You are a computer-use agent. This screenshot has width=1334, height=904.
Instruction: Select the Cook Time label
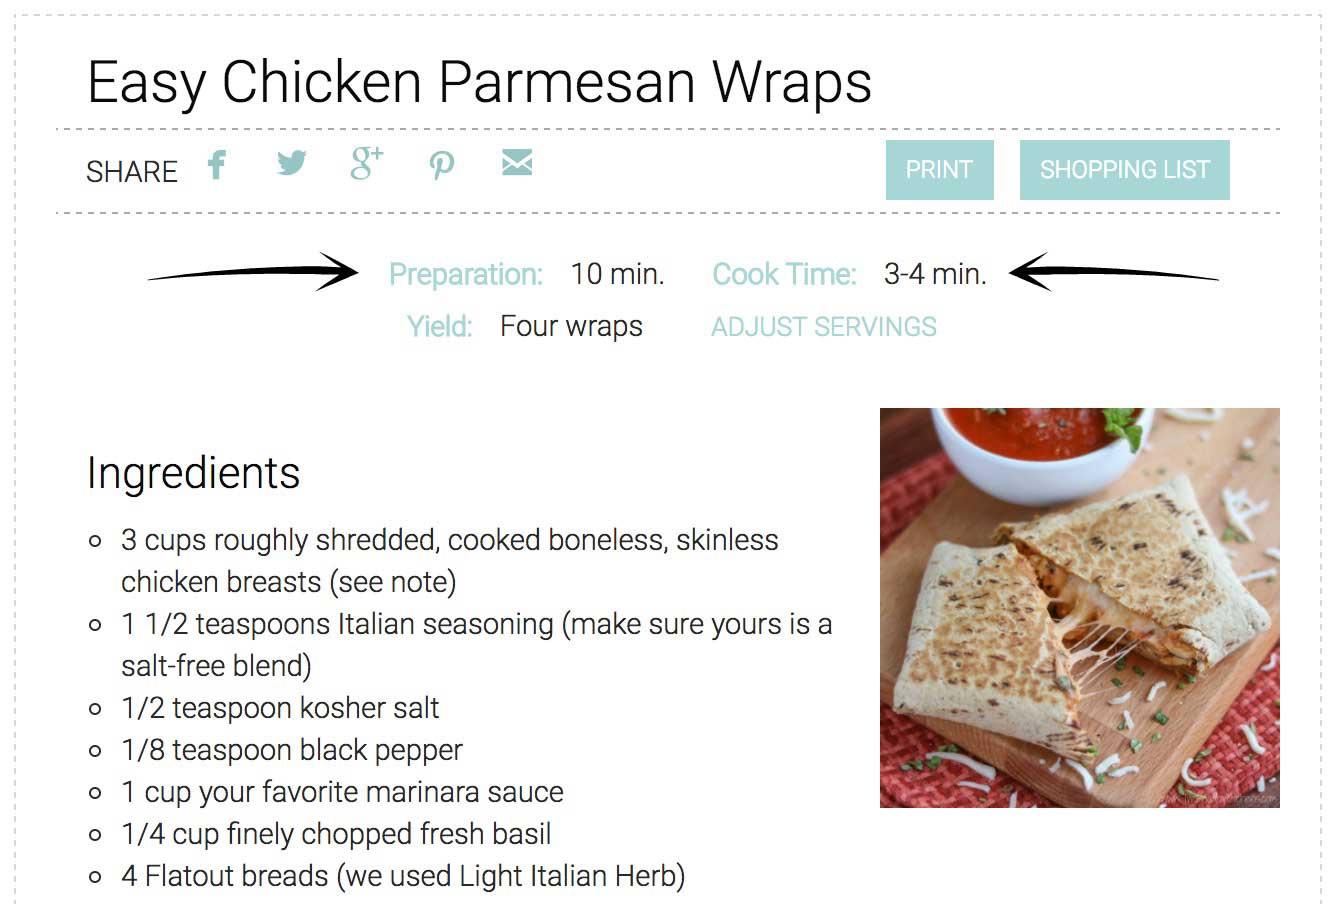click(x=784, y=274)
